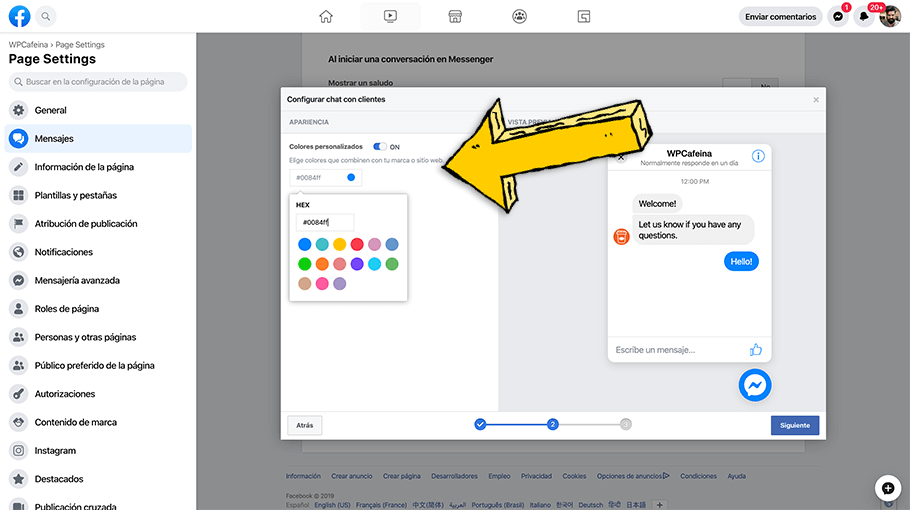Open Mensajes settings
910x510 pixels.
click(98, 139)
